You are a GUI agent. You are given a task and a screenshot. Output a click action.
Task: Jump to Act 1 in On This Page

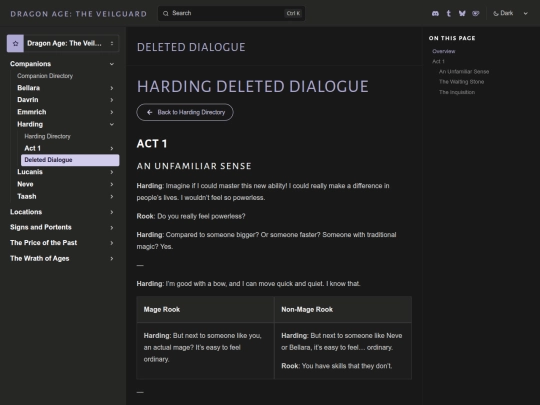[x=438, y=61]
